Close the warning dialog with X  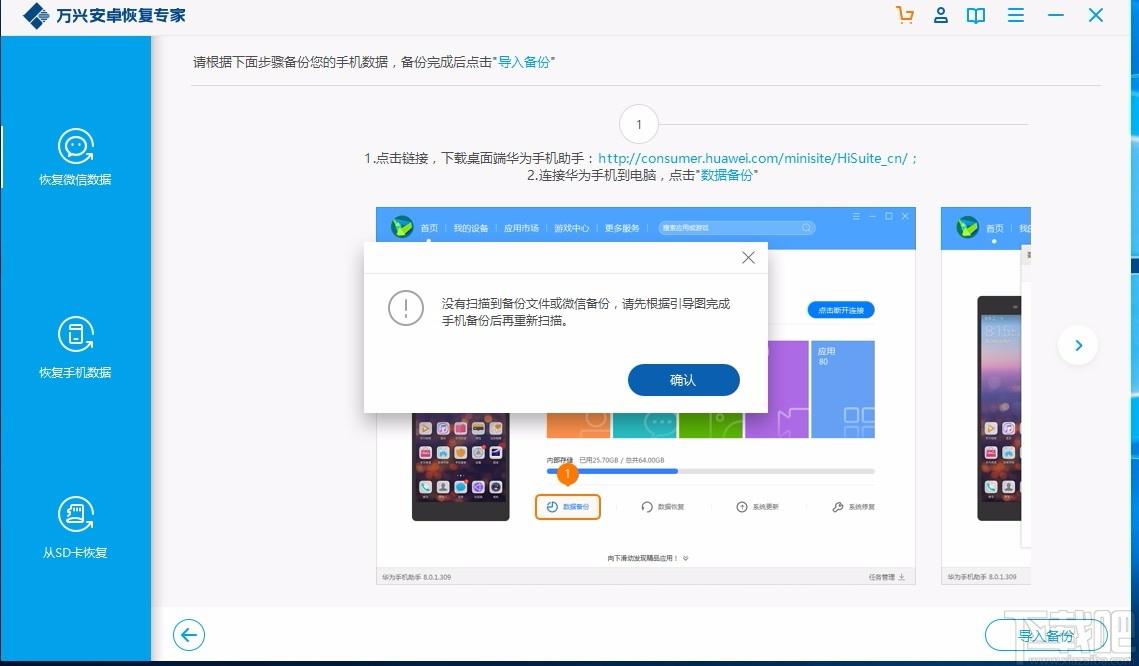[x=748, y=258]
